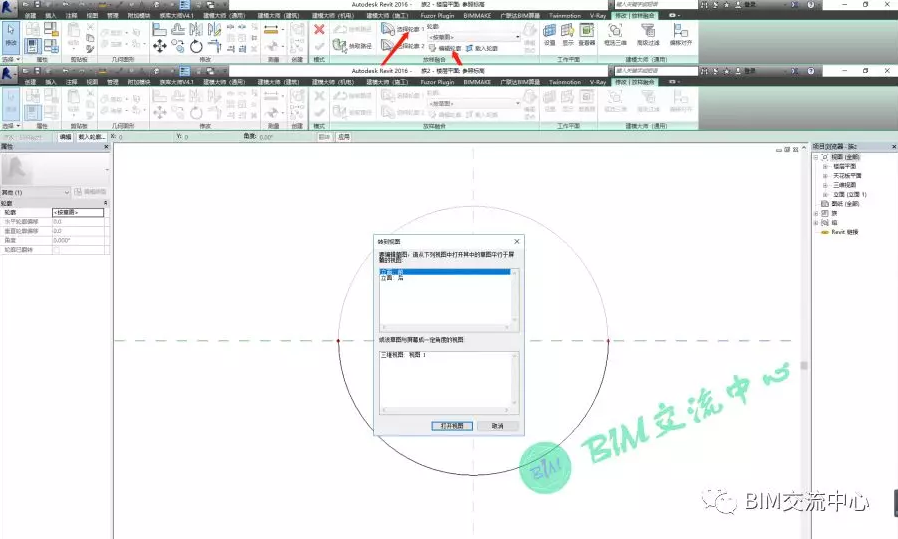
Task: Select the Modify arrow tool in upper ribbon
Action: click(11, 37)
